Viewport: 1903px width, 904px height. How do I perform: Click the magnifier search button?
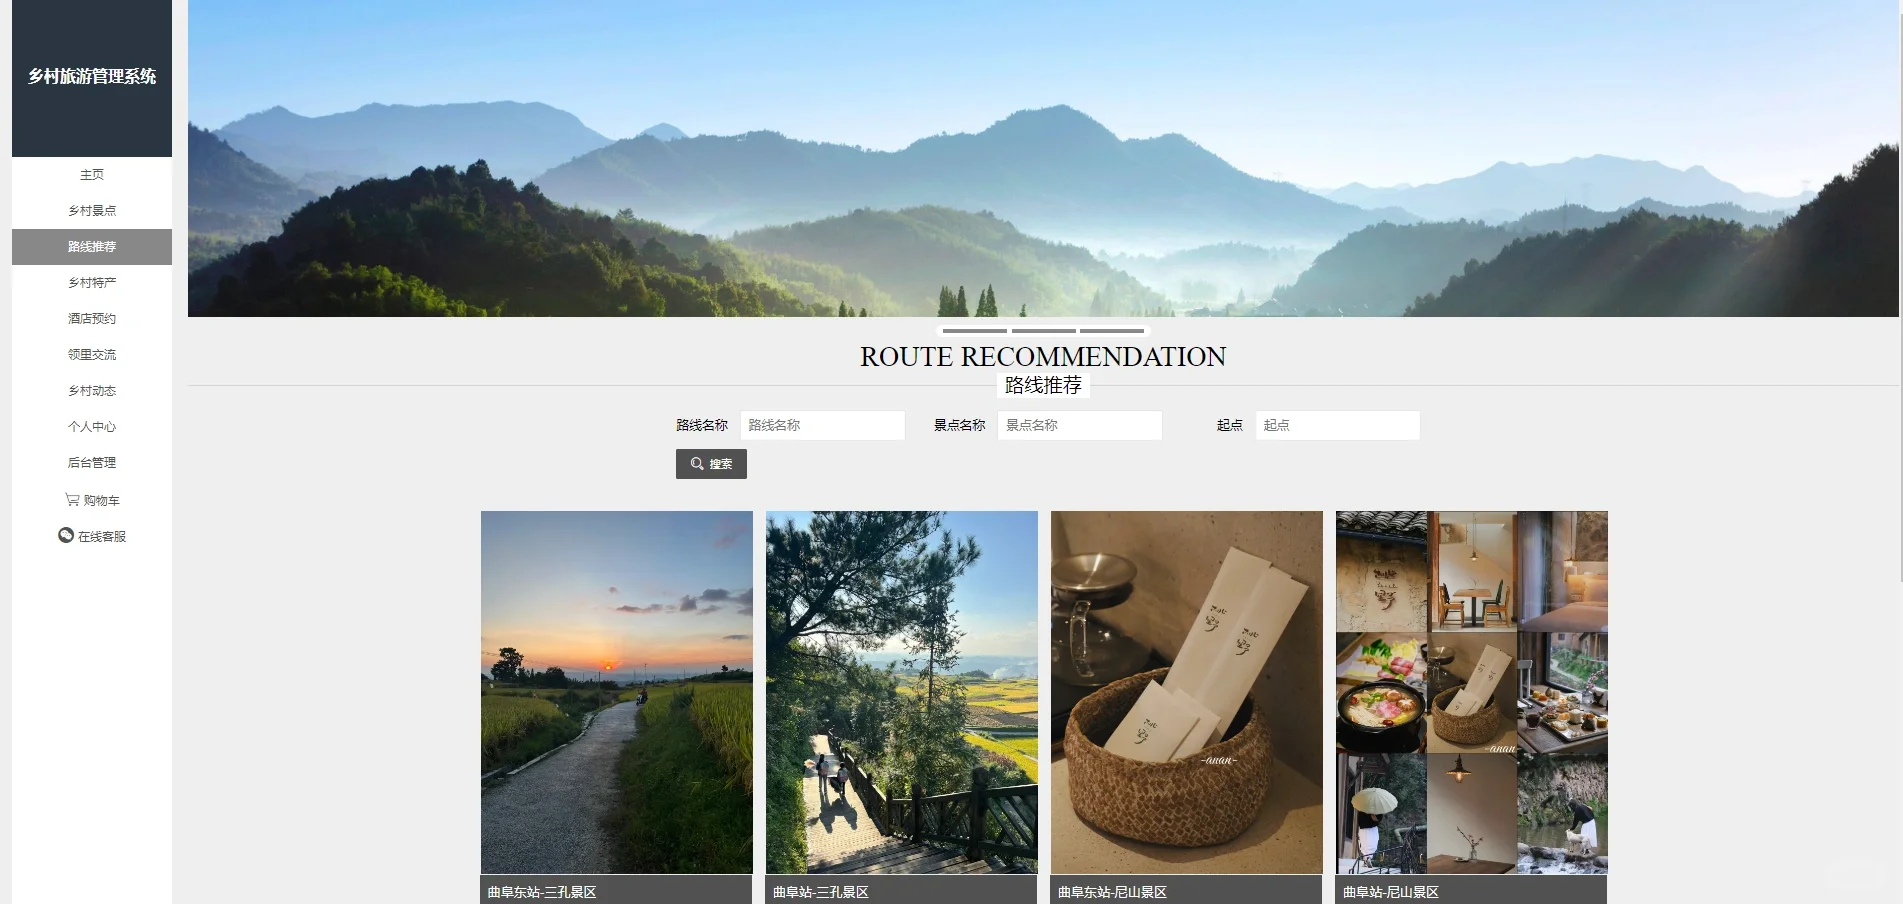click(x=711, y=464)
